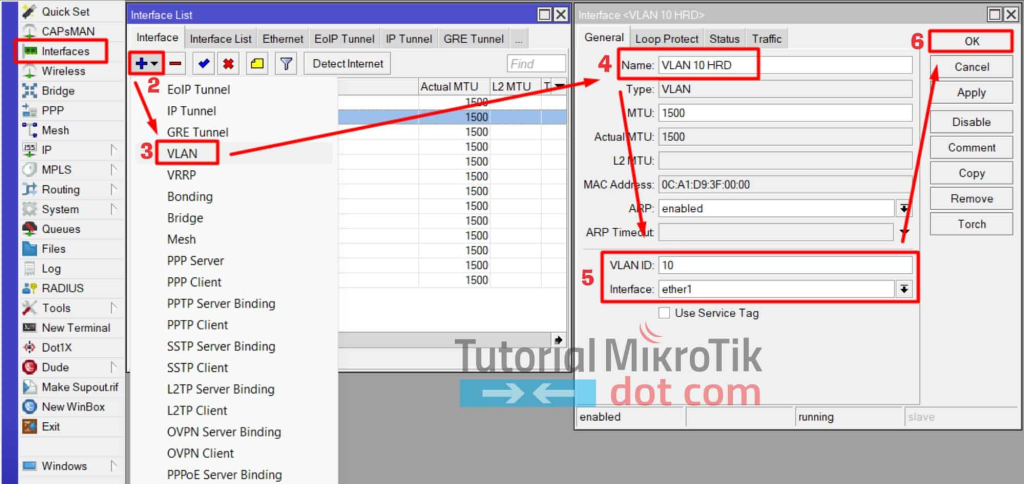Screen dimensions: 1024x484
Task: Switch to the GRE Tunnel tab
Action: point(473,39)
